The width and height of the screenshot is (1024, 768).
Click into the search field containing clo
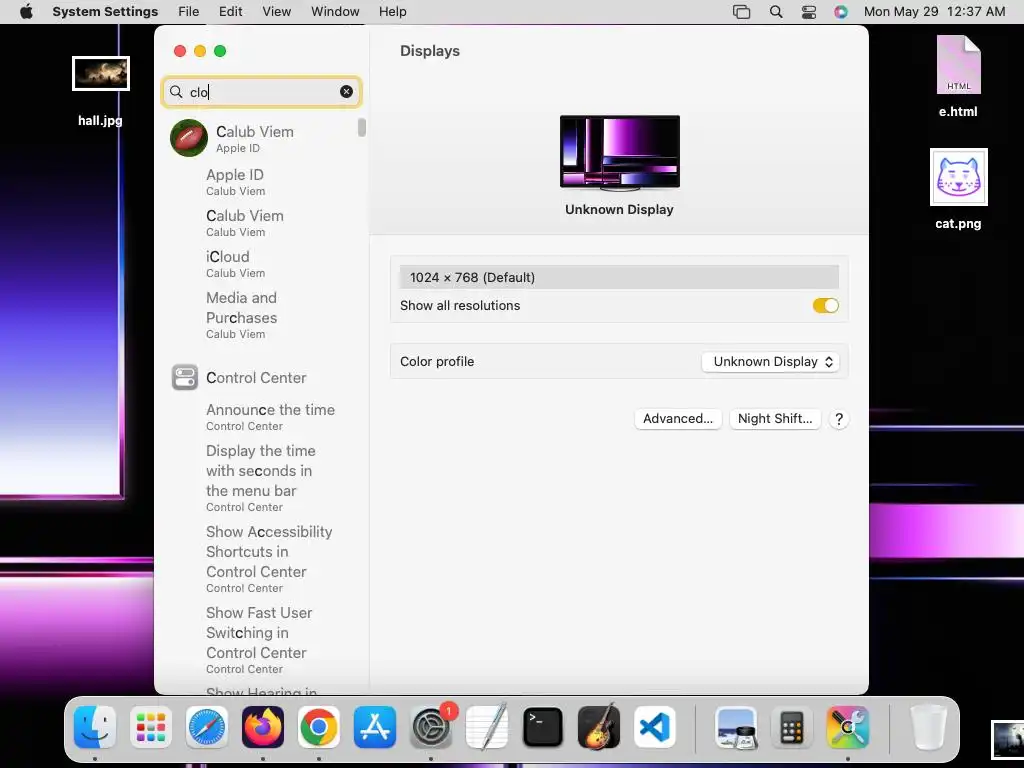[261, 91]
